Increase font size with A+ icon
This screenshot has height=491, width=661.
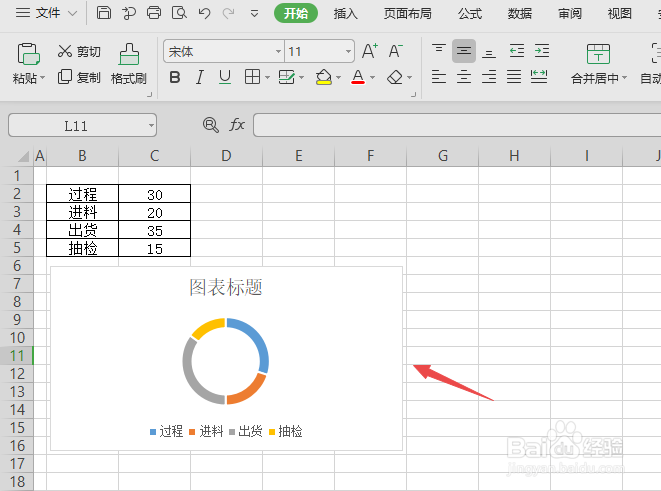370,51
